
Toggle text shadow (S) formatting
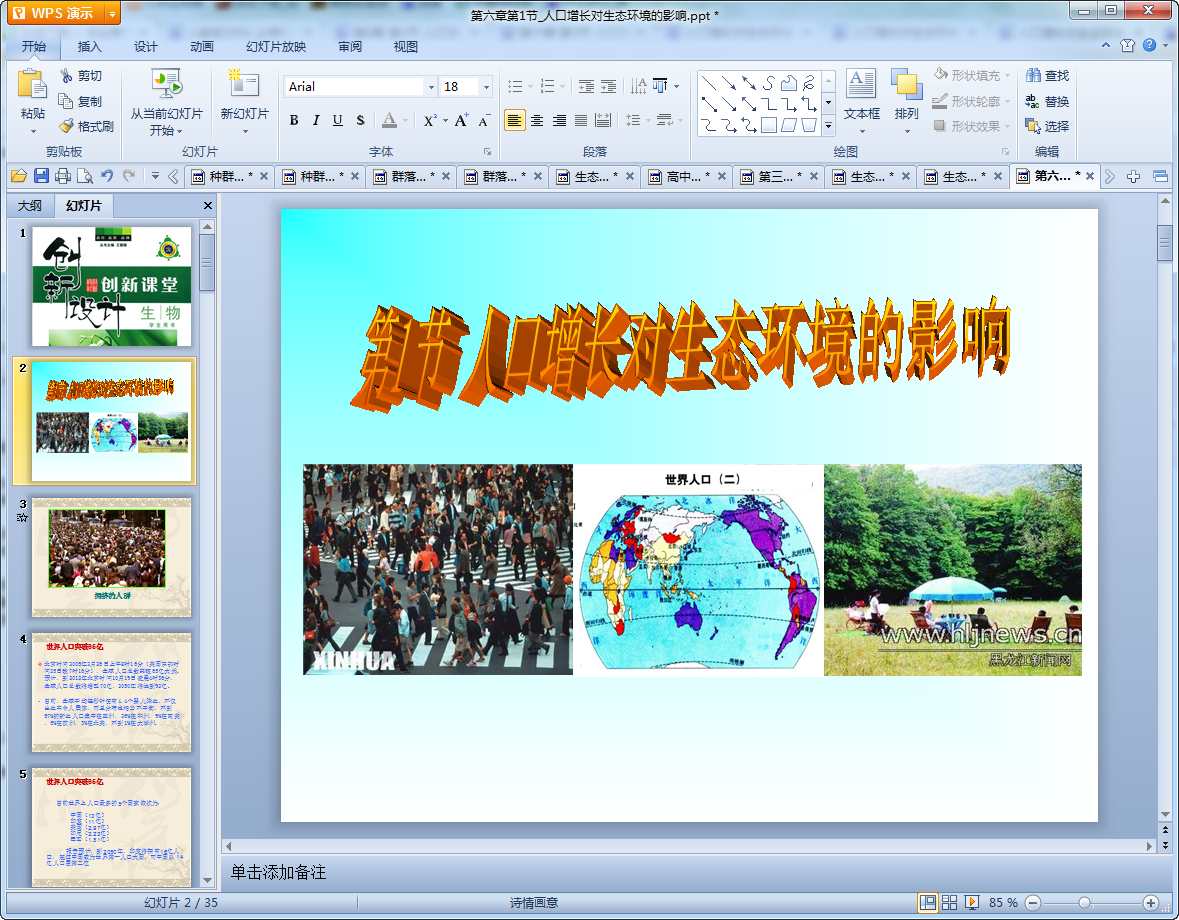pos(360,120)
